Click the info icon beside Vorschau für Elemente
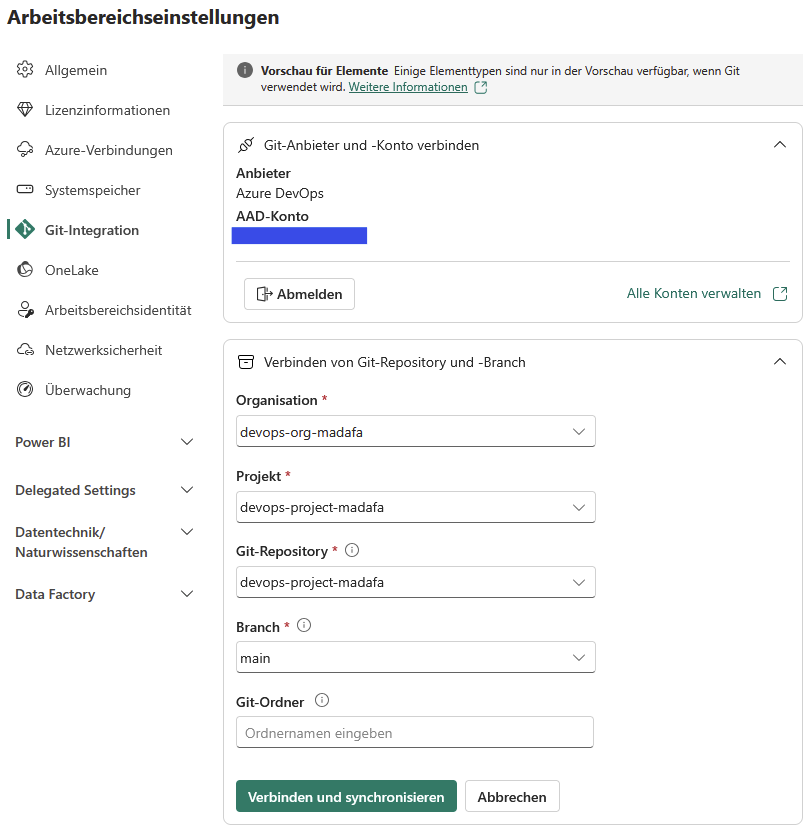This screenshot has width=812, height=832. click(x=245, y=70)
